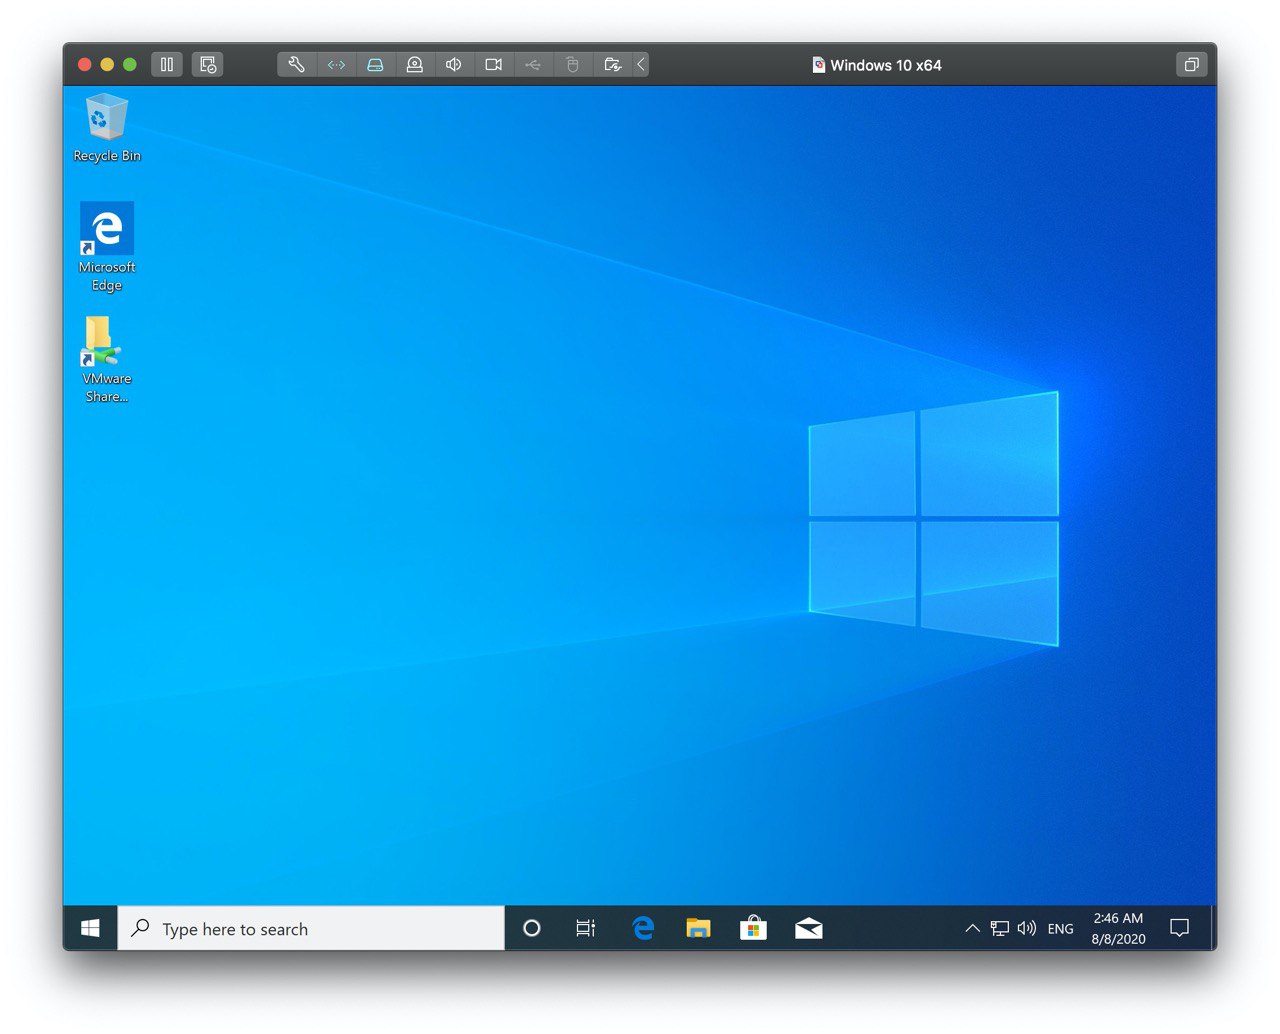This screenshot has height=1034, width=1280.
Task: Click the Type here to search box
Action: pos(311,928)
